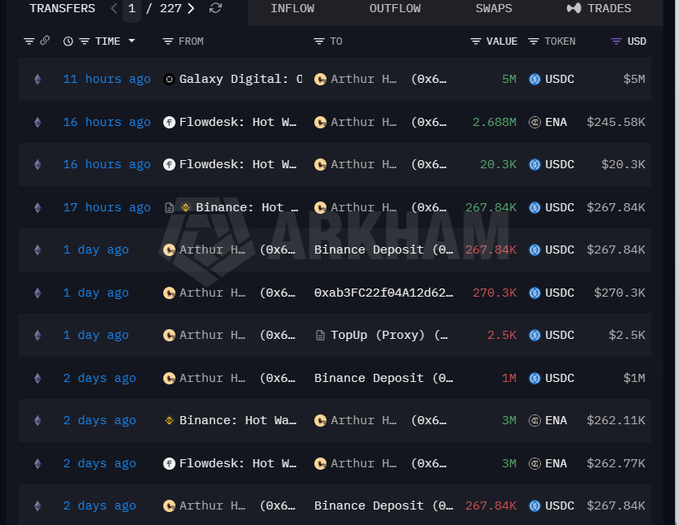Switch to the INFLOW tab
The image size is (679, 525).
click(292, 9)
